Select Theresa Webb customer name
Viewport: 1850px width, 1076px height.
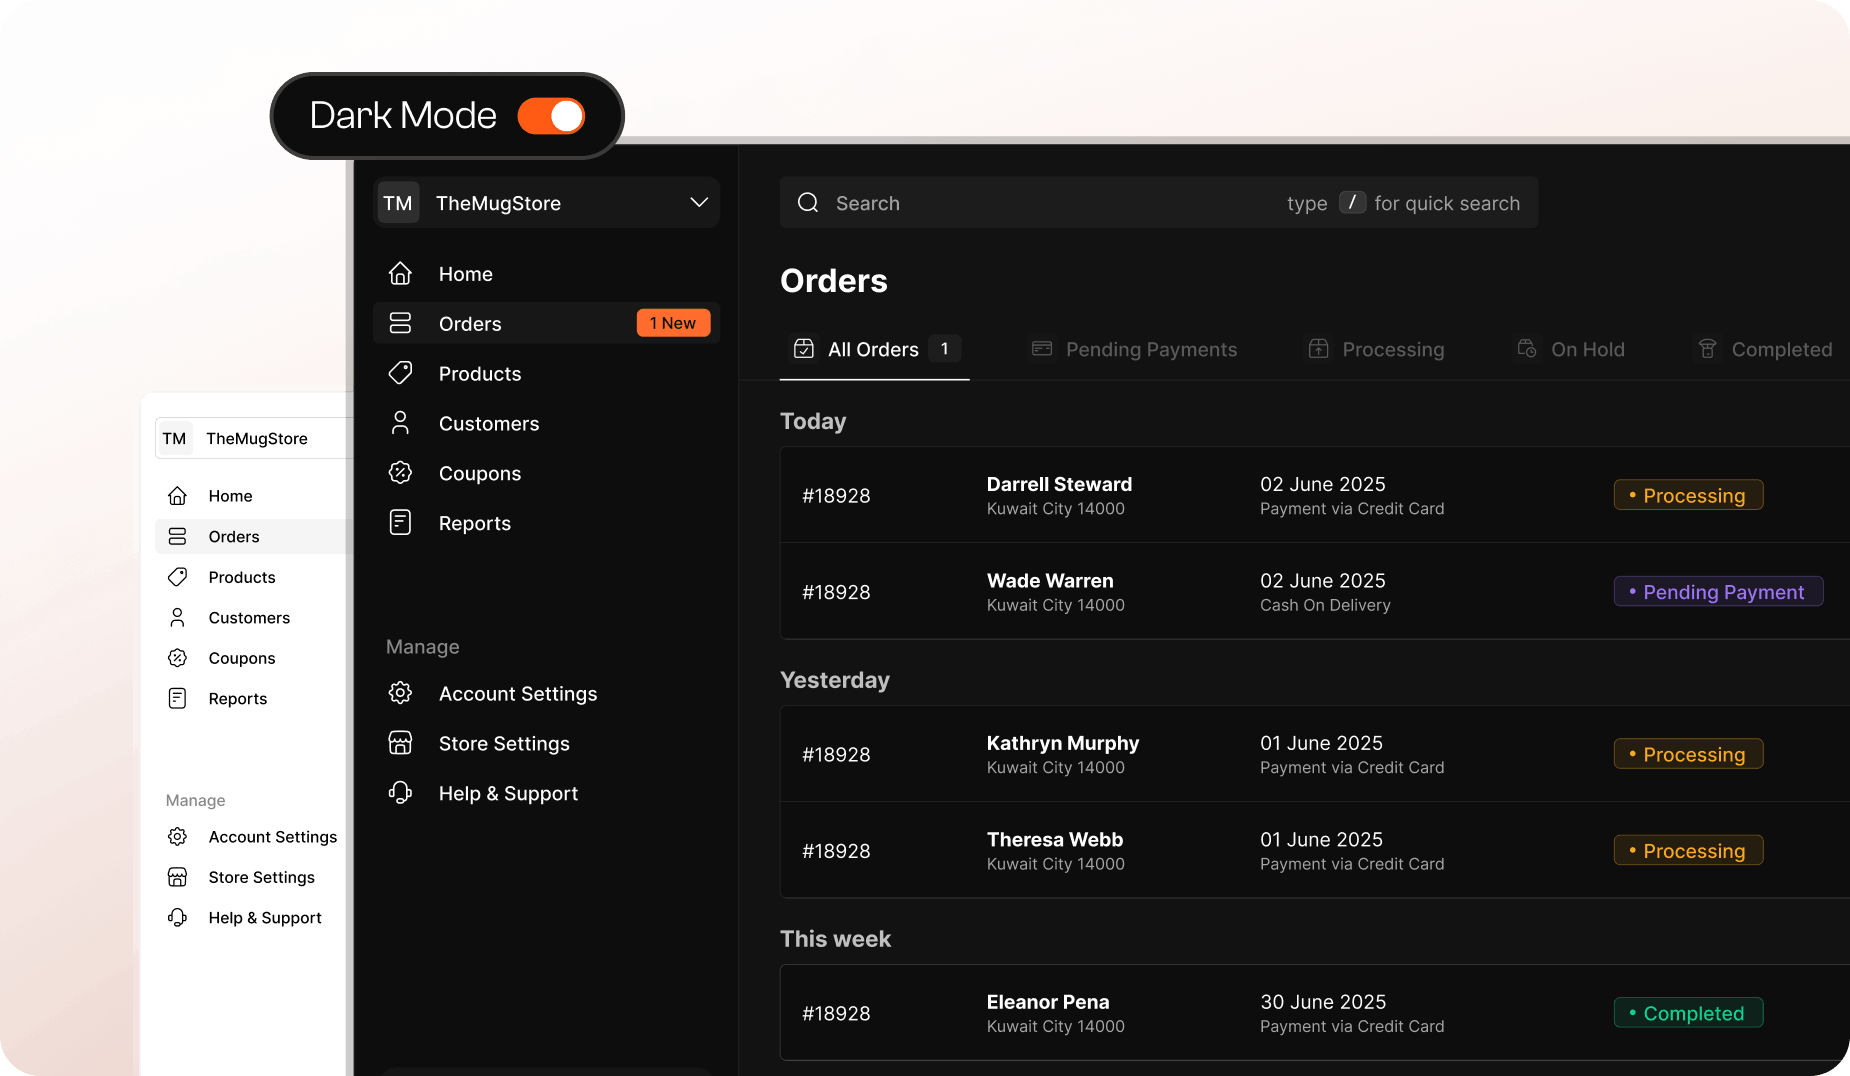1054,839
